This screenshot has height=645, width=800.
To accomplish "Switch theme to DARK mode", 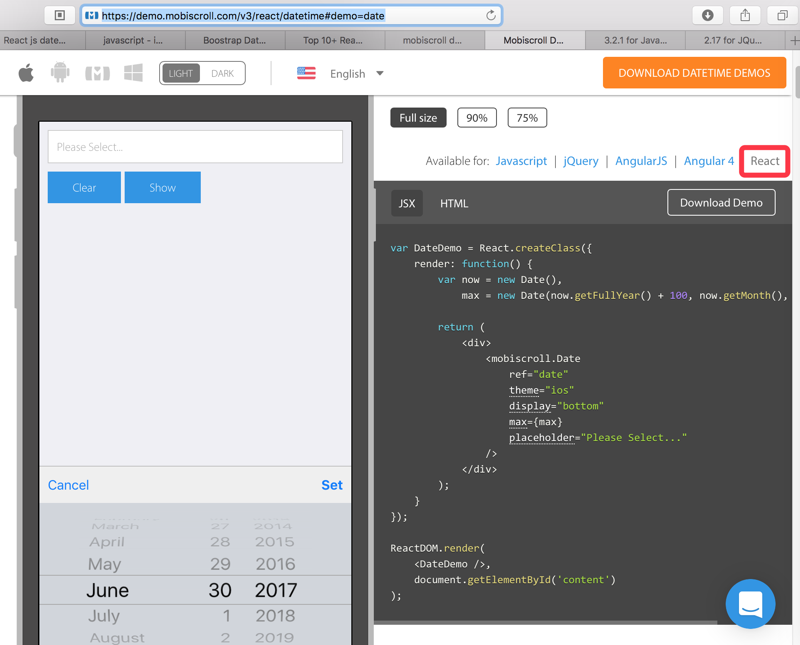I will tap(224, 72).
